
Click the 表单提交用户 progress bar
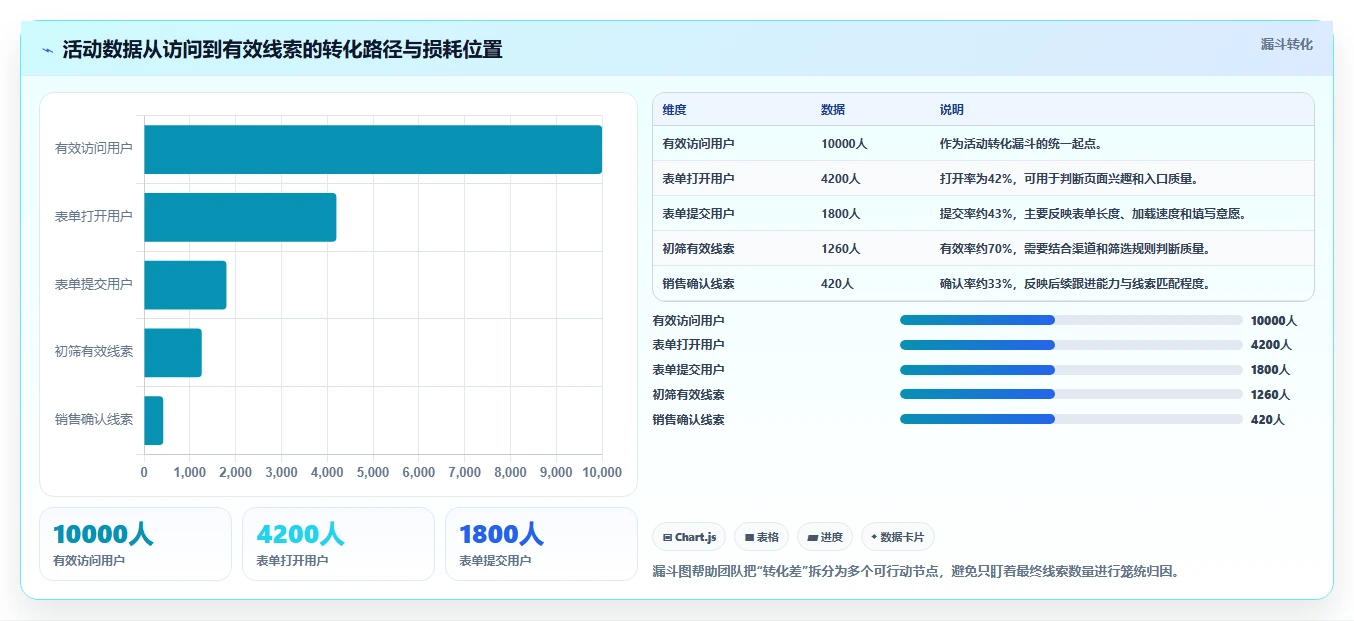click(1071, 370)
